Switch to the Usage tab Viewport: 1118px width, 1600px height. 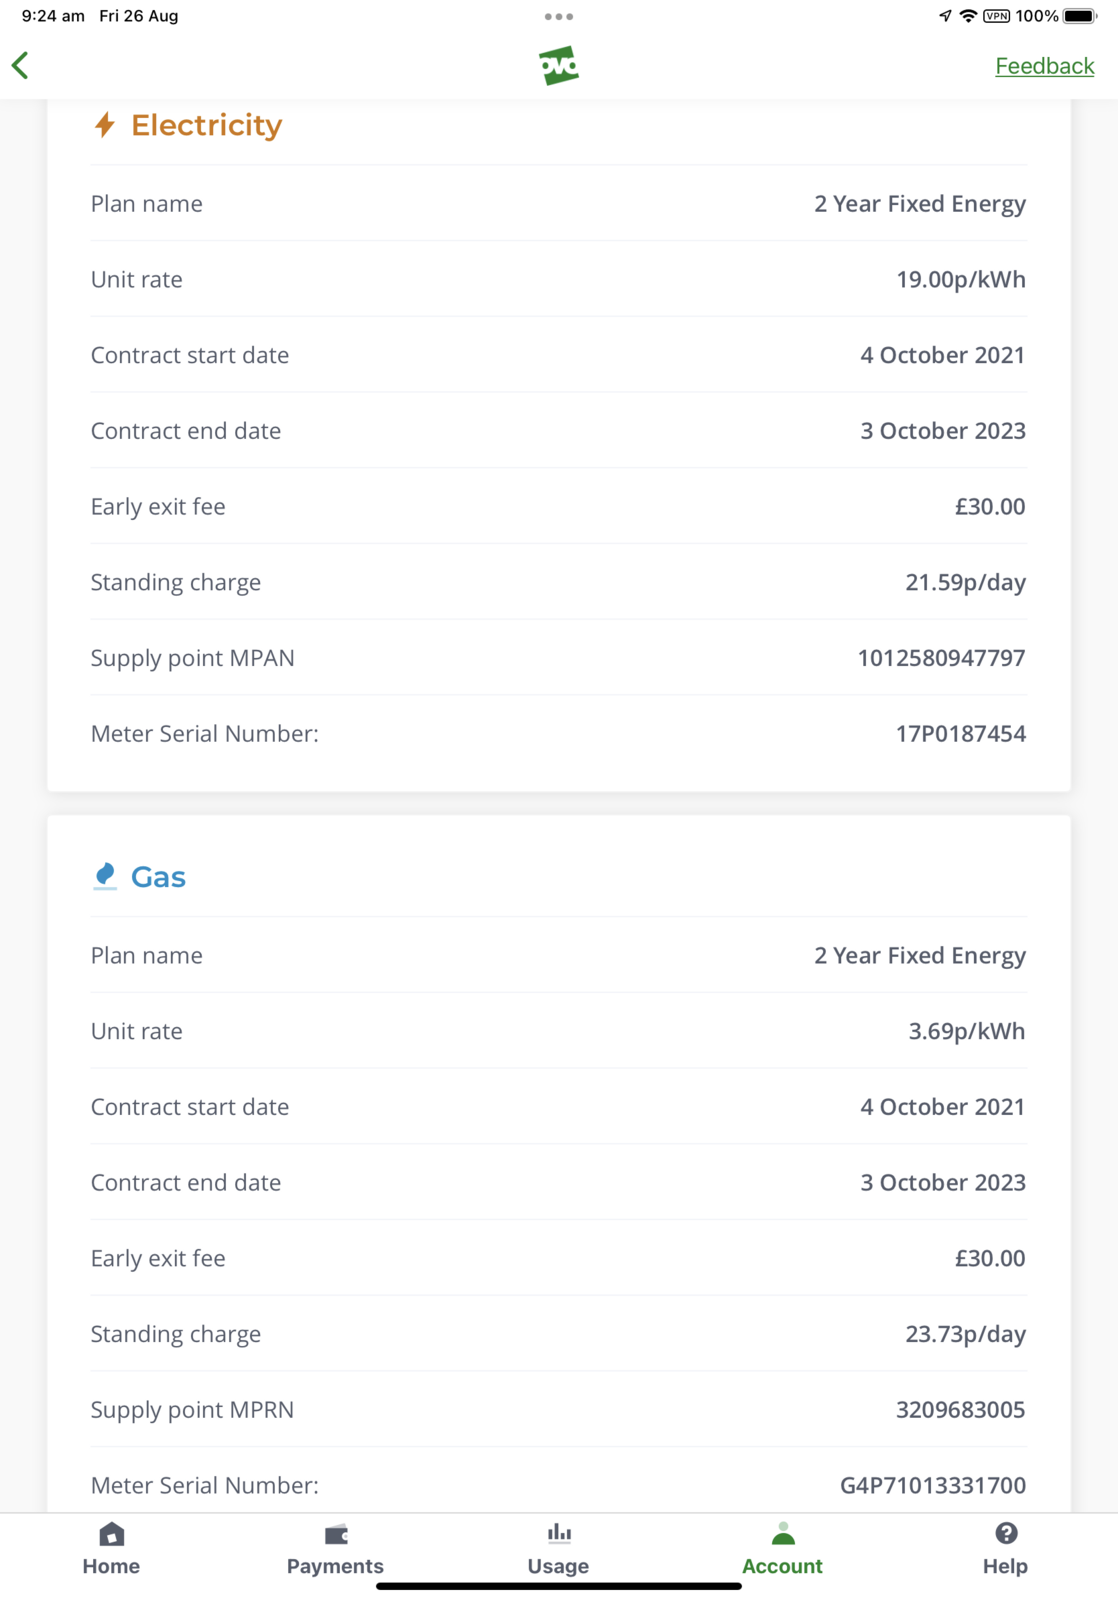tap(558, 1549)
